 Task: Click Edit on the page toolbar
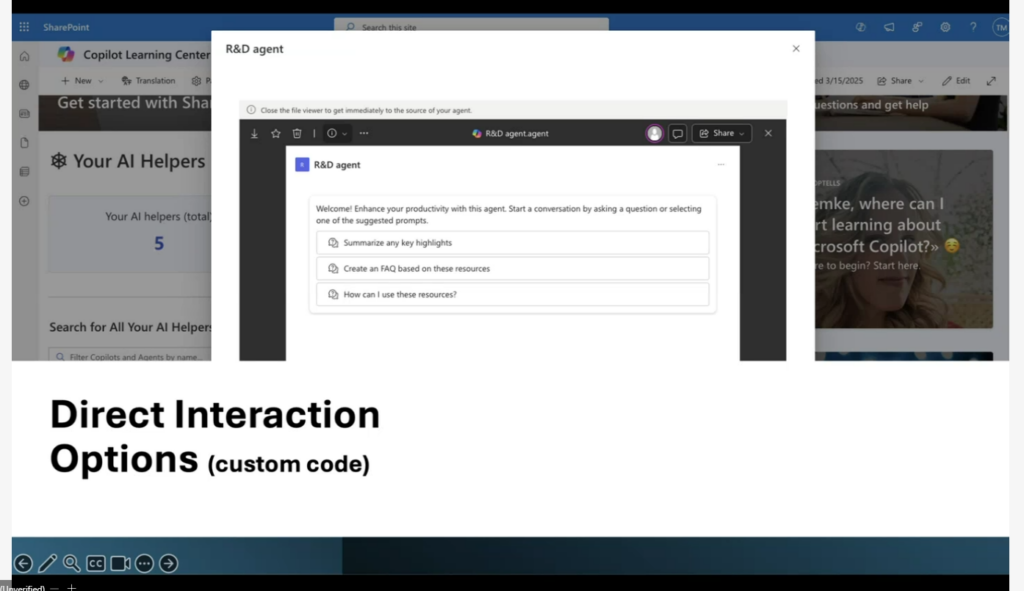956,80
